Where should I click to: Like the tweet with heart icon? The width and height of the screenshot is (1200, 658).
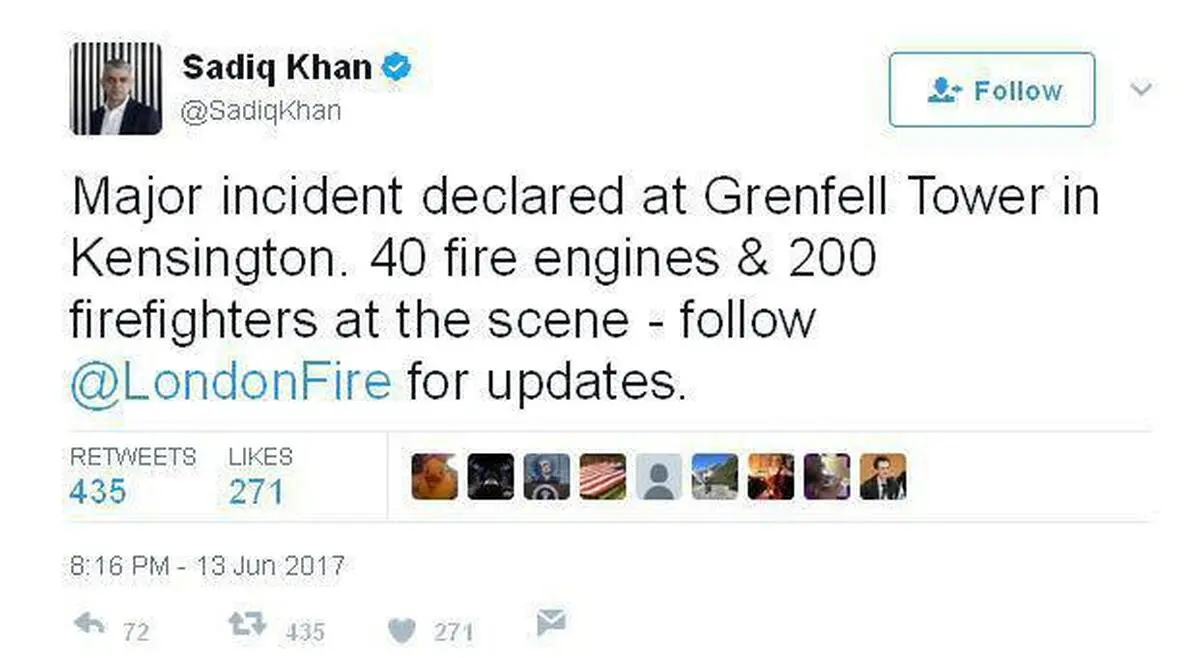point(400,628)
